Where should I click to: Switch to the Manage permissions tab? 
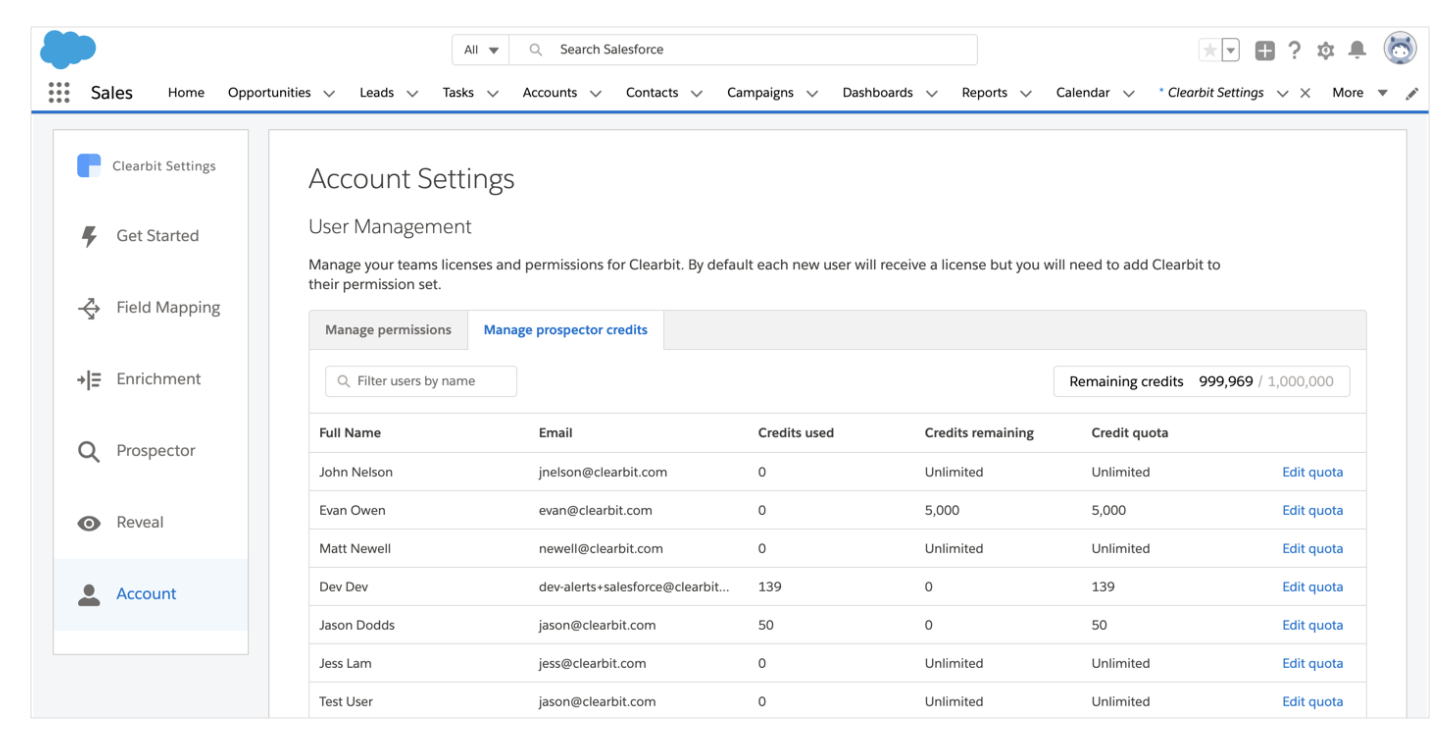pyautogui.click(x=388, y=330)
